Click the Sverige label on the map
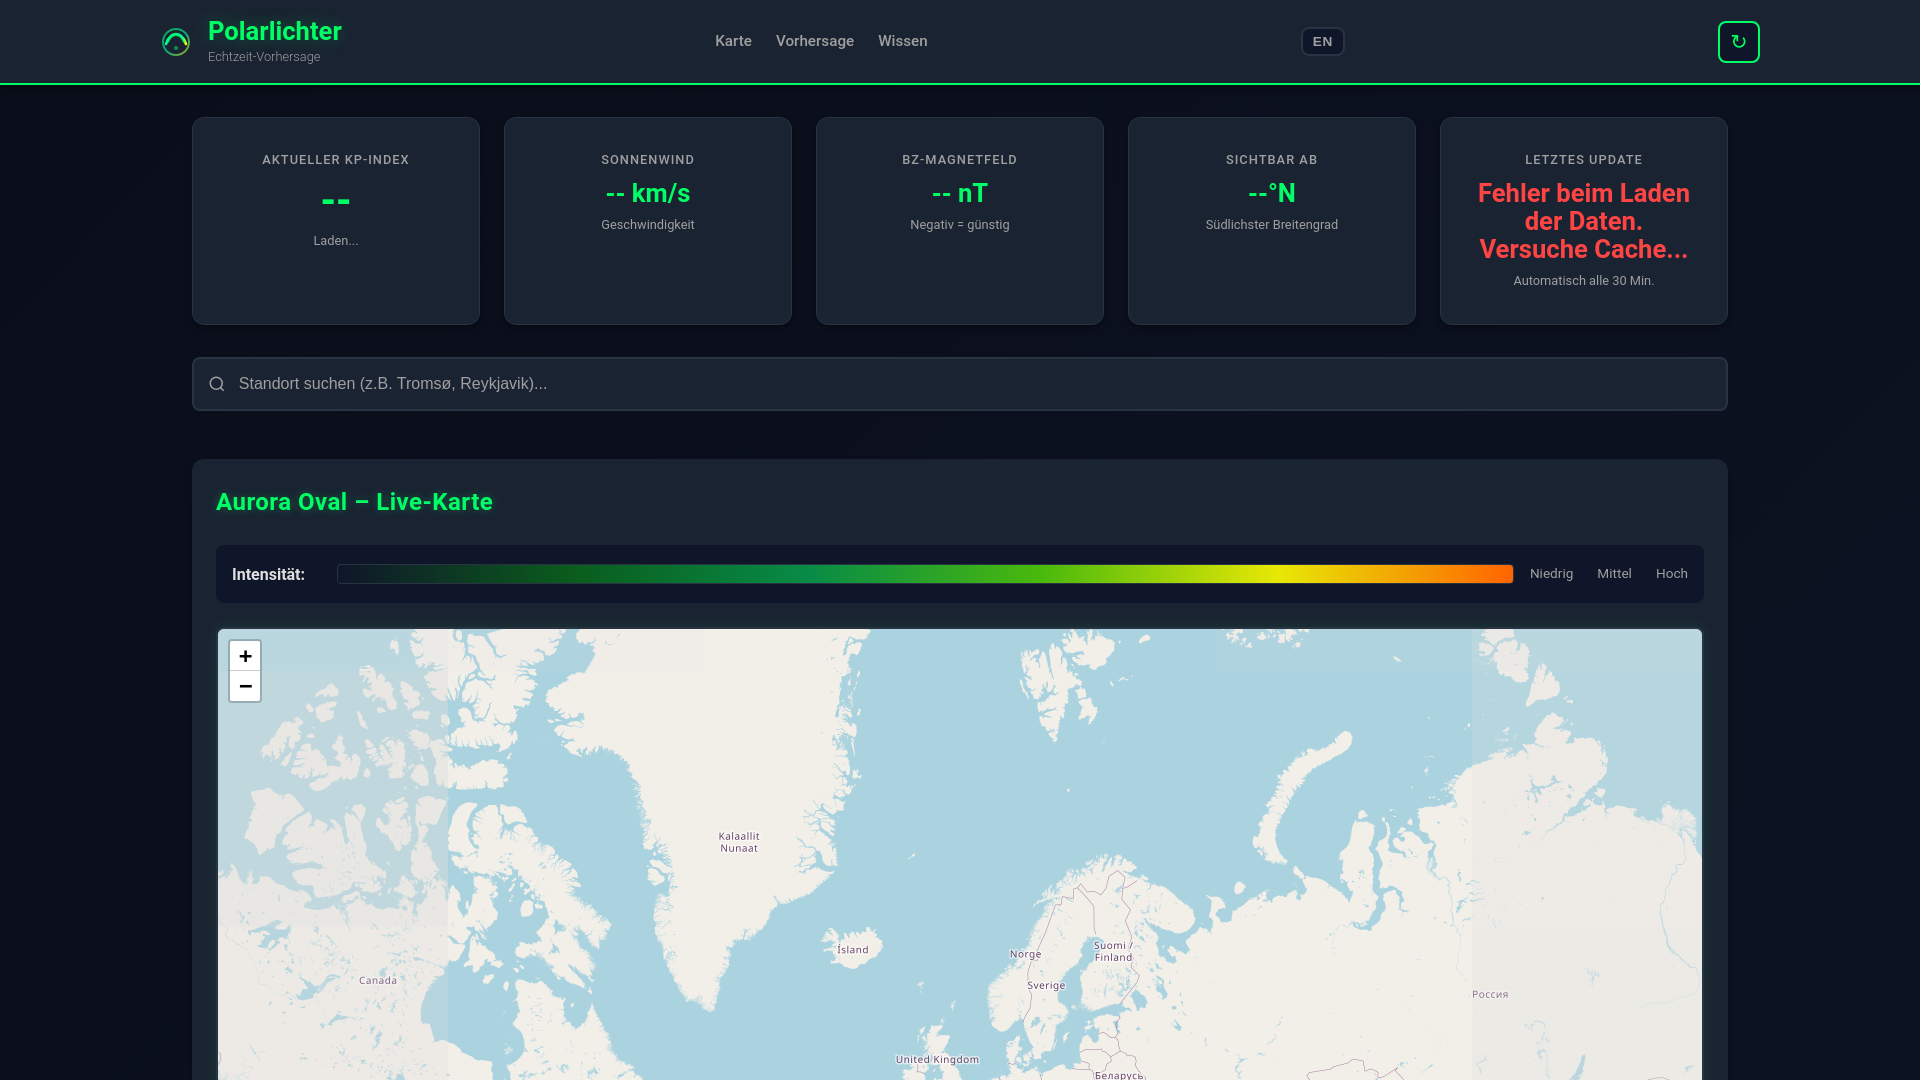The width and height of the screenshot is (1920, 1080). pos(1046,985)
